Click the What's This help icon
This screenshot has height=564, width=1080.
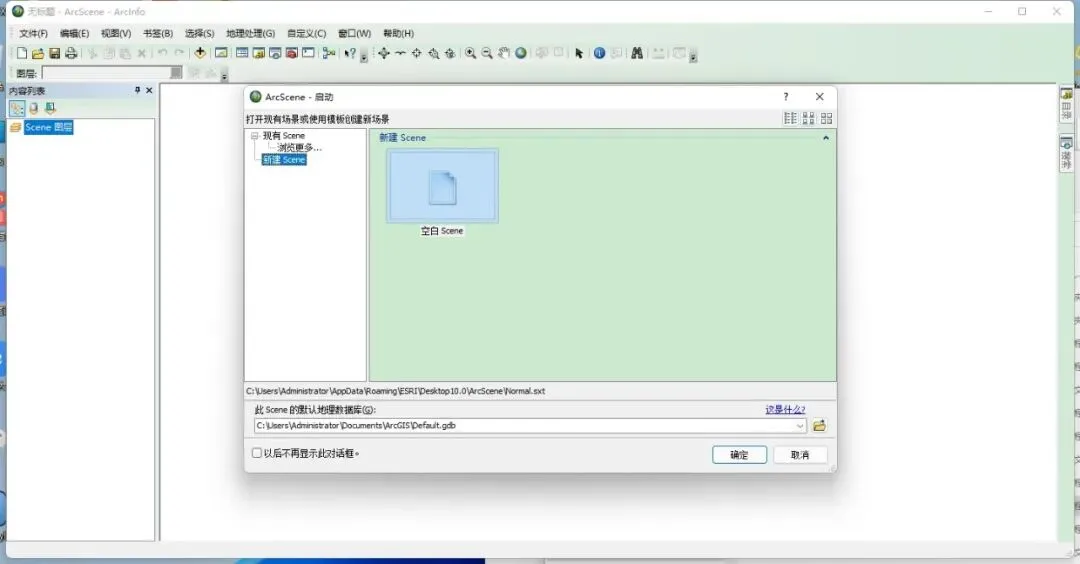[x=350, y=53]
